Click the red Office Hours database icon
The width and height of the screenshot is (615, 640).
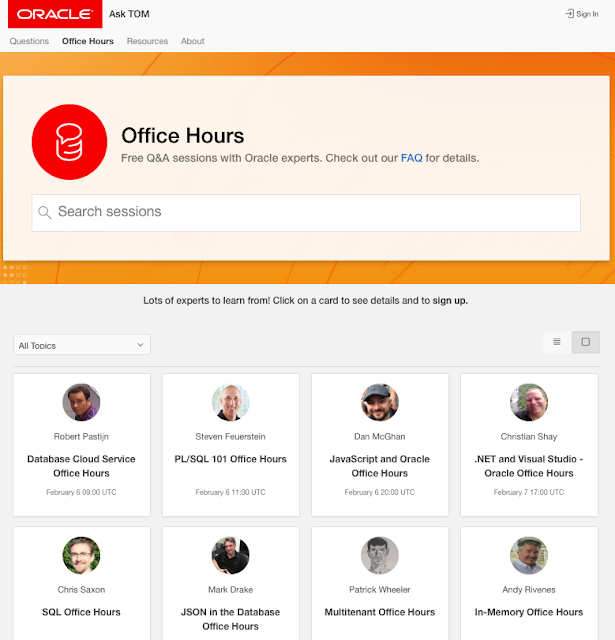69,142
